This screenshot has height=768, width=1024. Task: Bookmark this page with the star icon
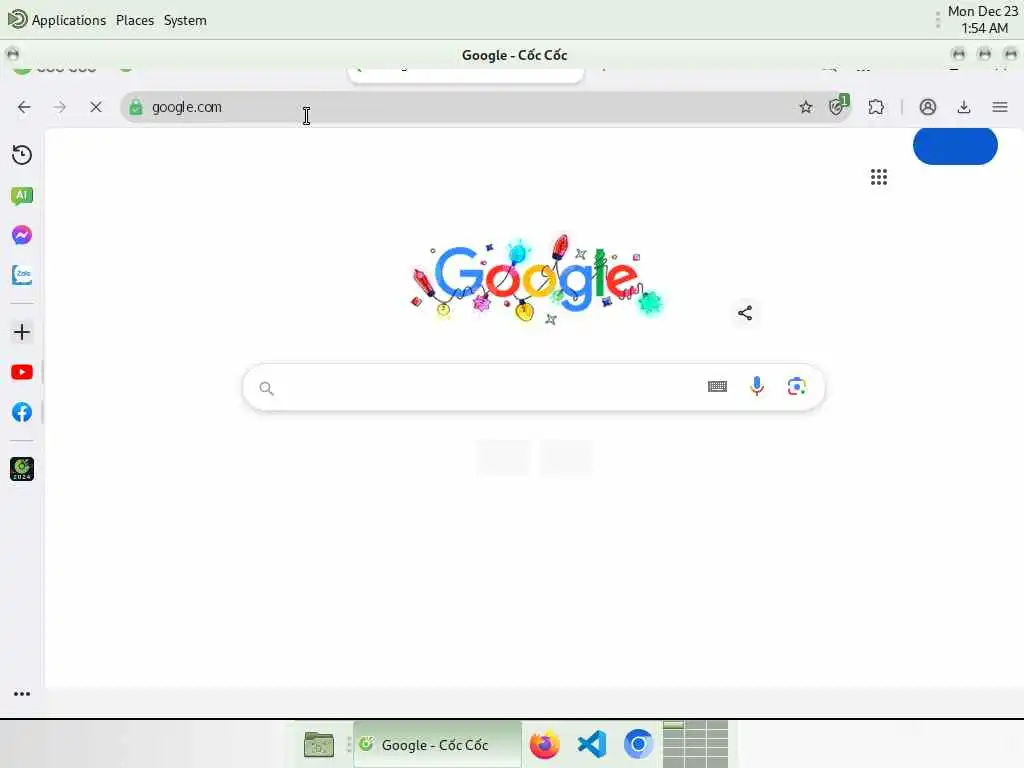click(x=806, y=107)
